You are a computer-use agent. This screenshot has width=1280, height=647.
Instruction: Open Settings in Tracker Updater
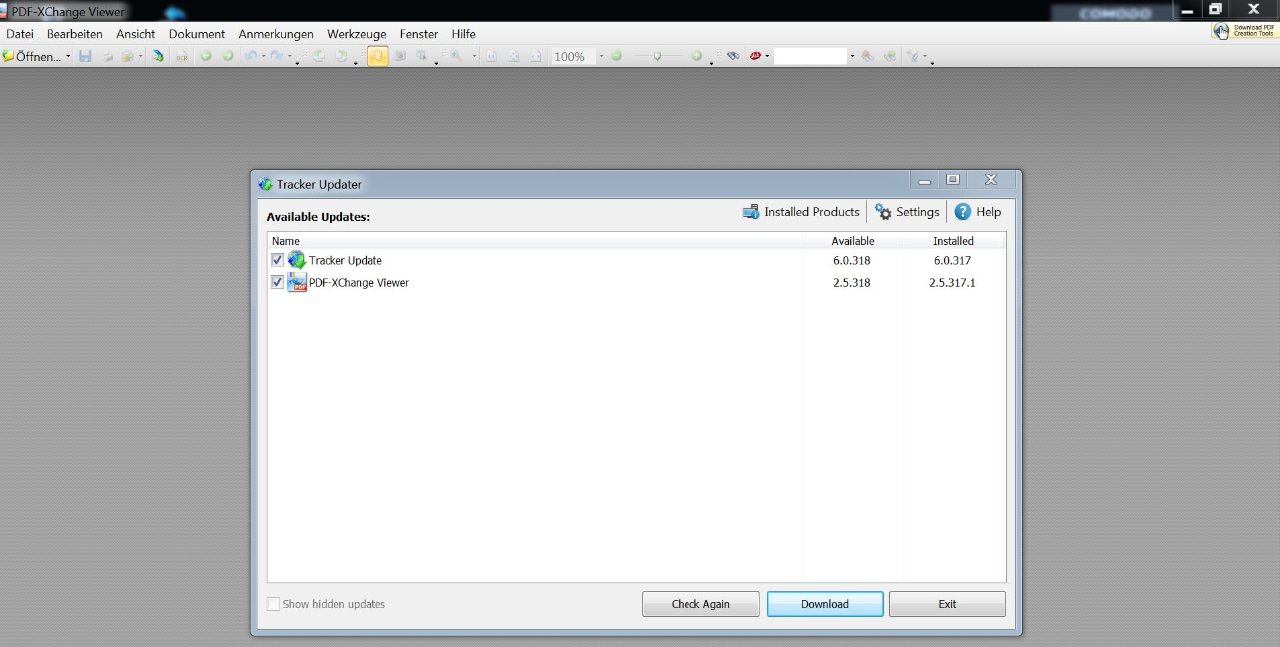907,212
